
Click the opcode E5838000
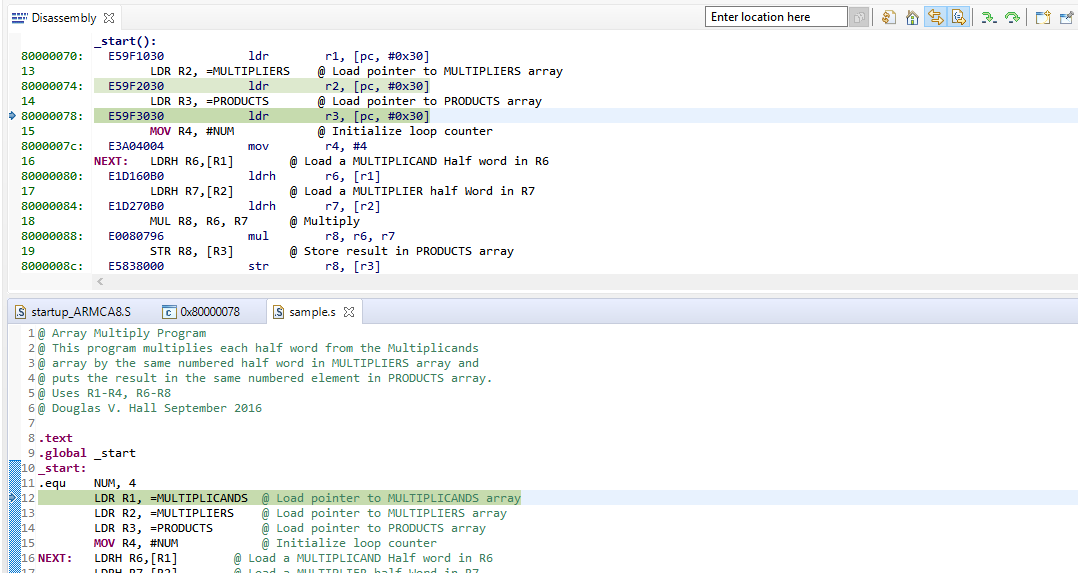[136, 266]
